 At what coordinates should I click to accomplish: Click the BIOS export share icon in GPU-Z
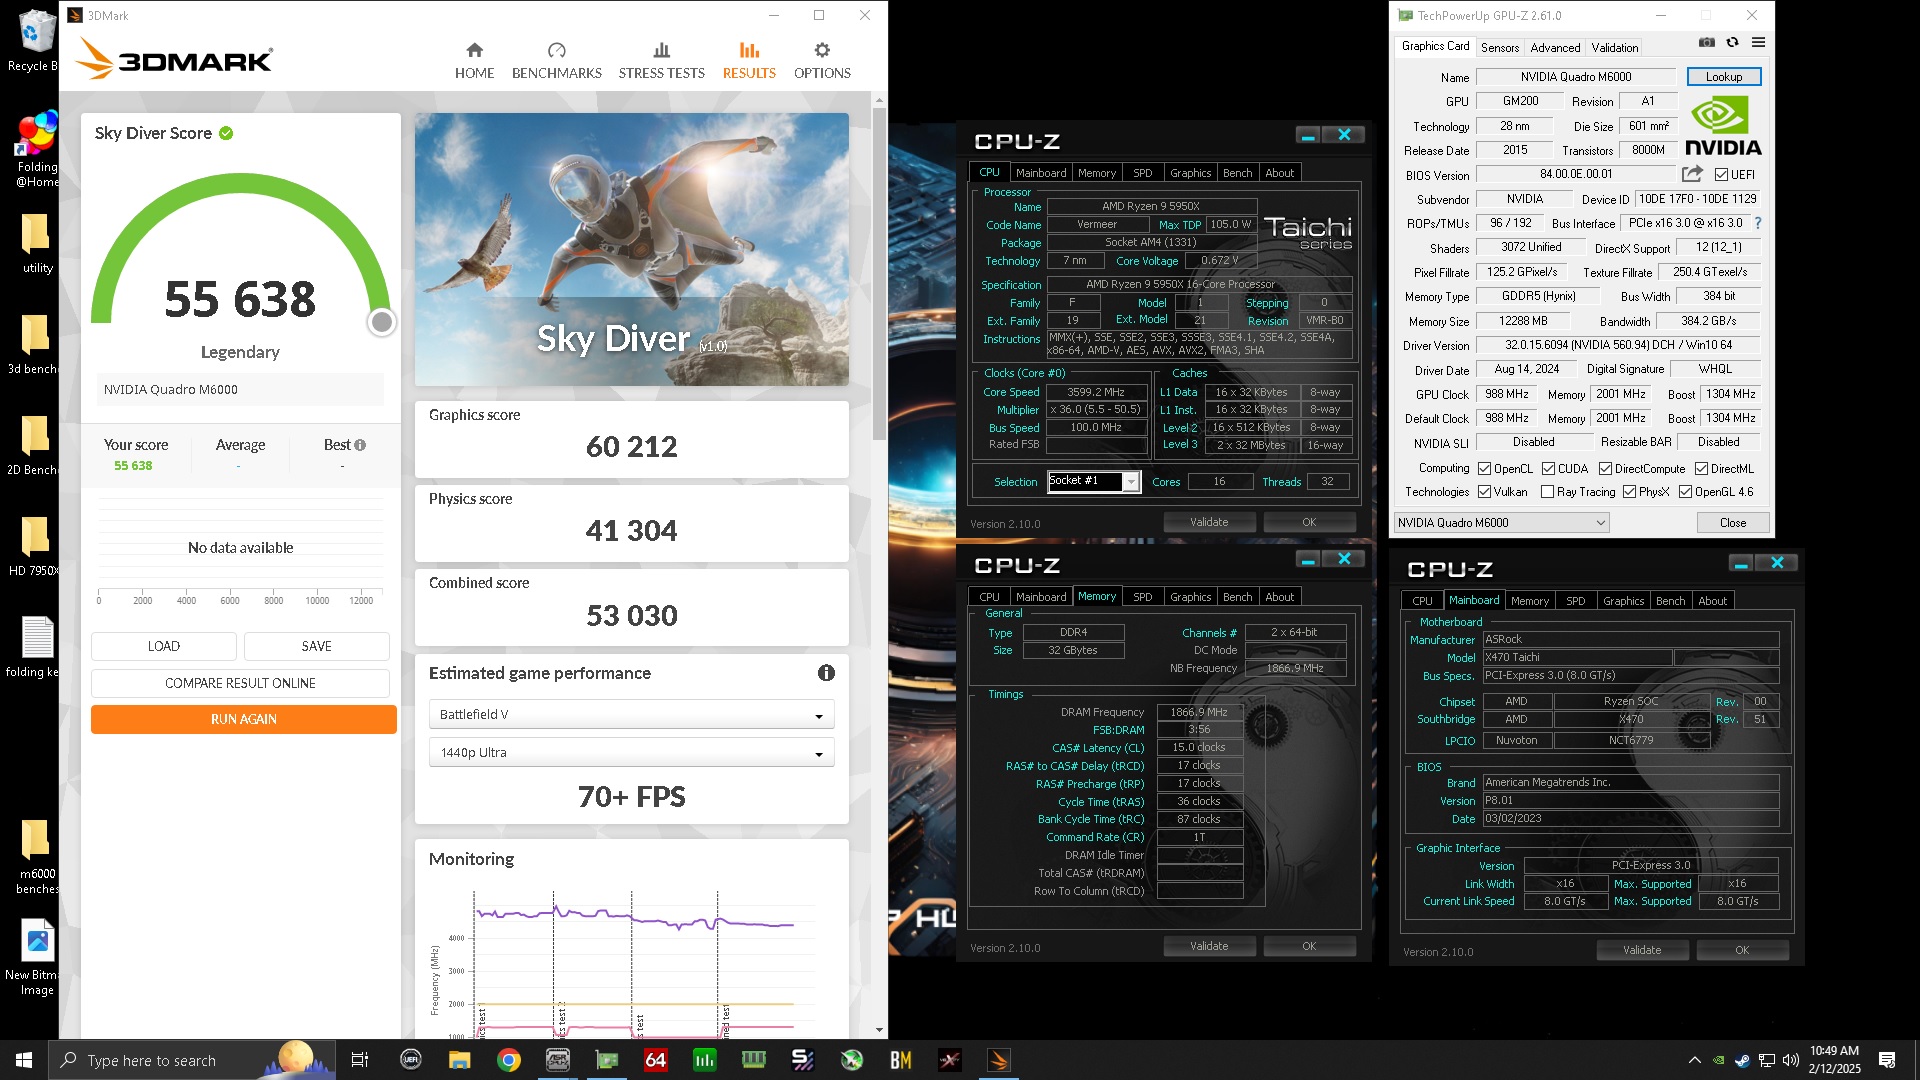click(1692, 174)
